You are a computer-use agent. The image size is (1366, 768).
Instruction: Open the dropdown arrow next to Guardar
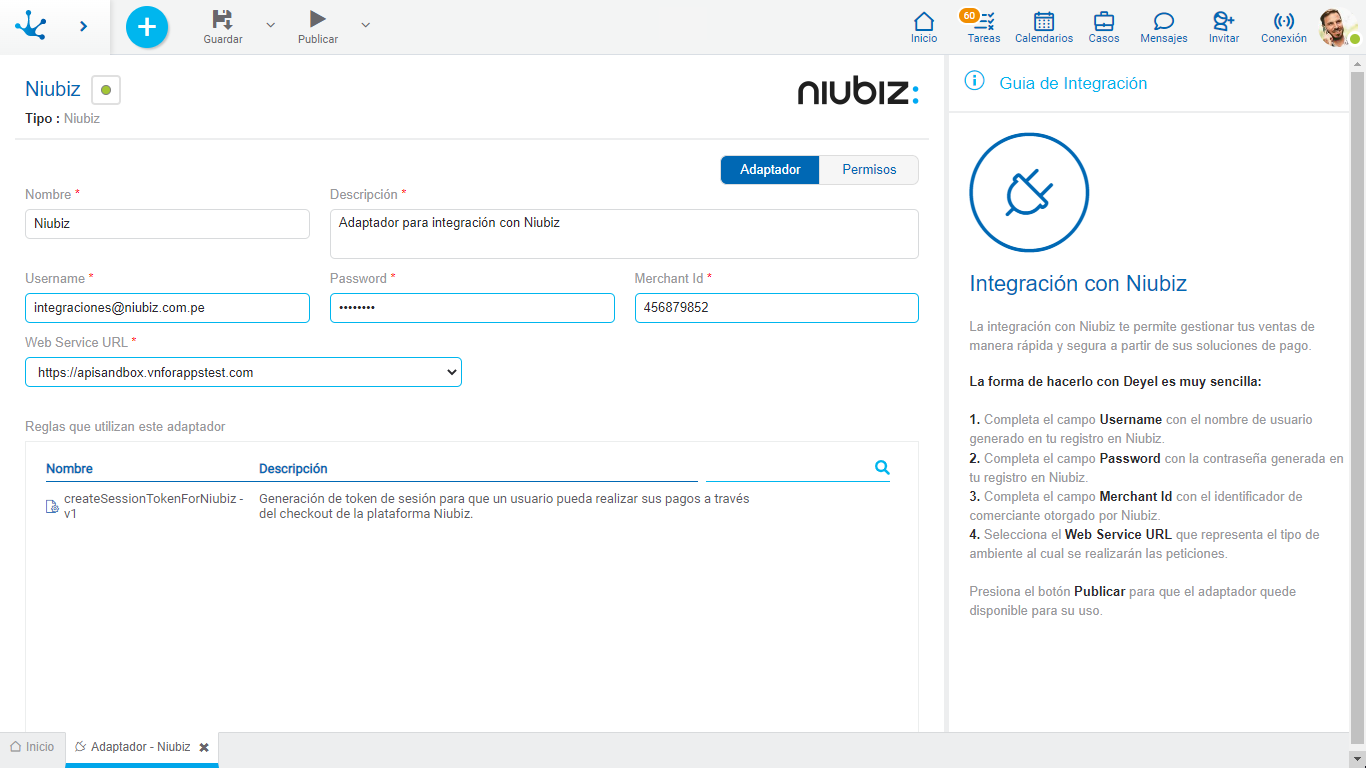click(270, 24)
